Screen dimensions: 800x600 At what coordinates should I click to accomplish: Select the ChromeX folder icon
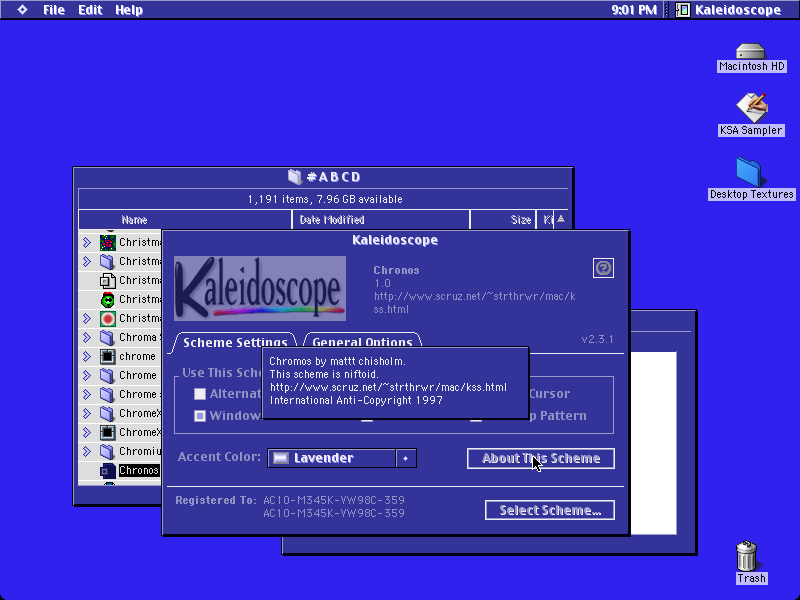click(x=108, y=413)
